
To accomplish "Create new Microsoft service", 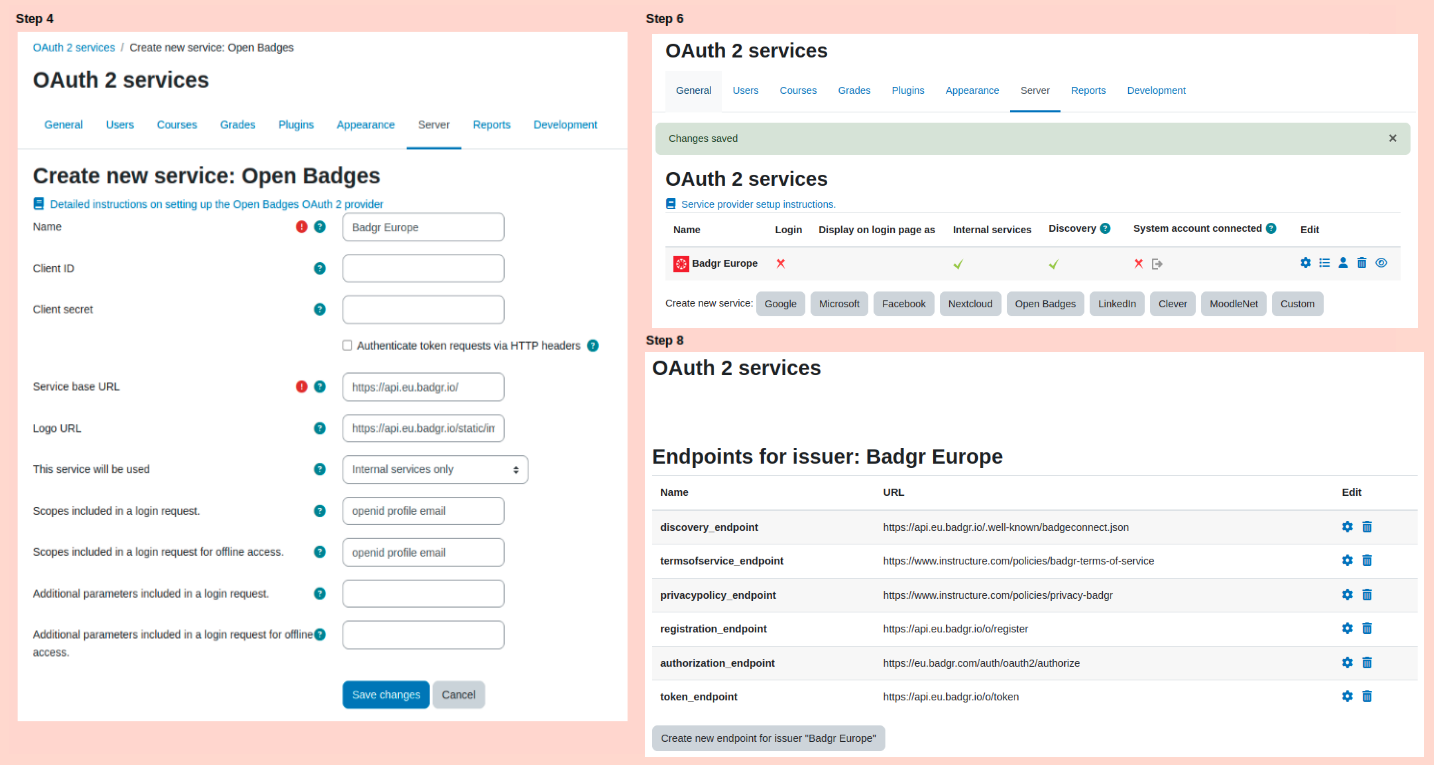I will [x=840, y=304].
